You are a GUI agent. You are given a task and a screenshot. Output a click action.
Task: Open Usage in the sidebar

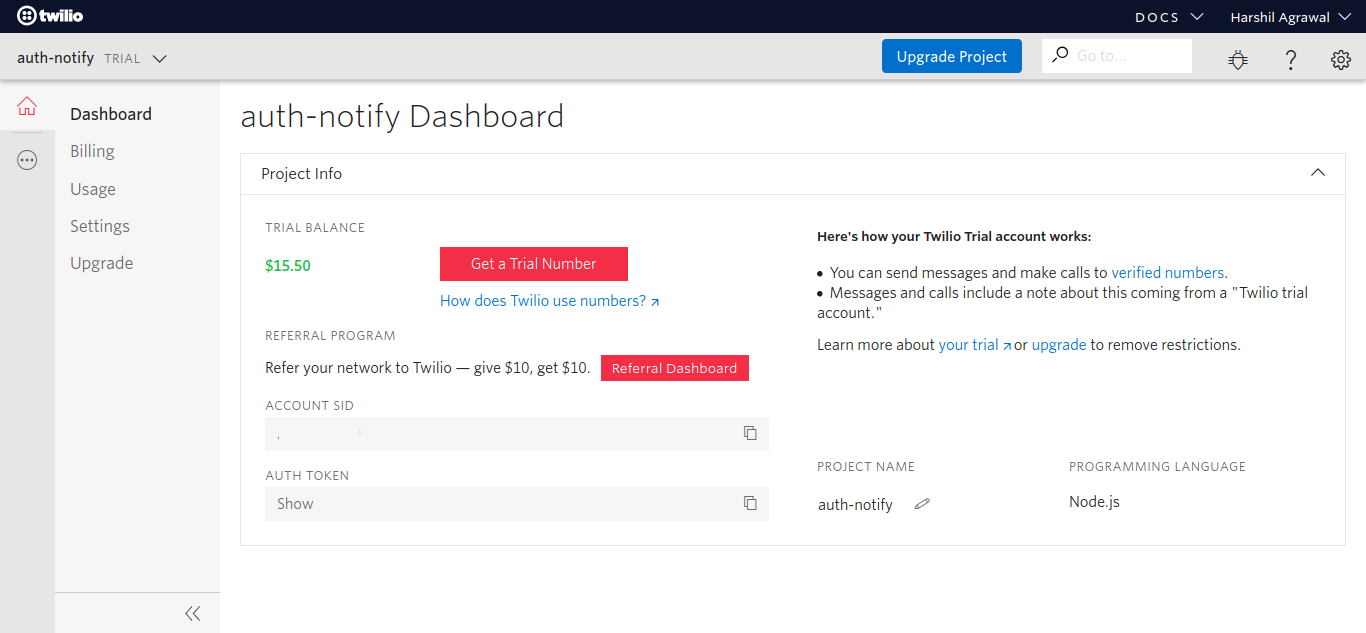(93, 189)
